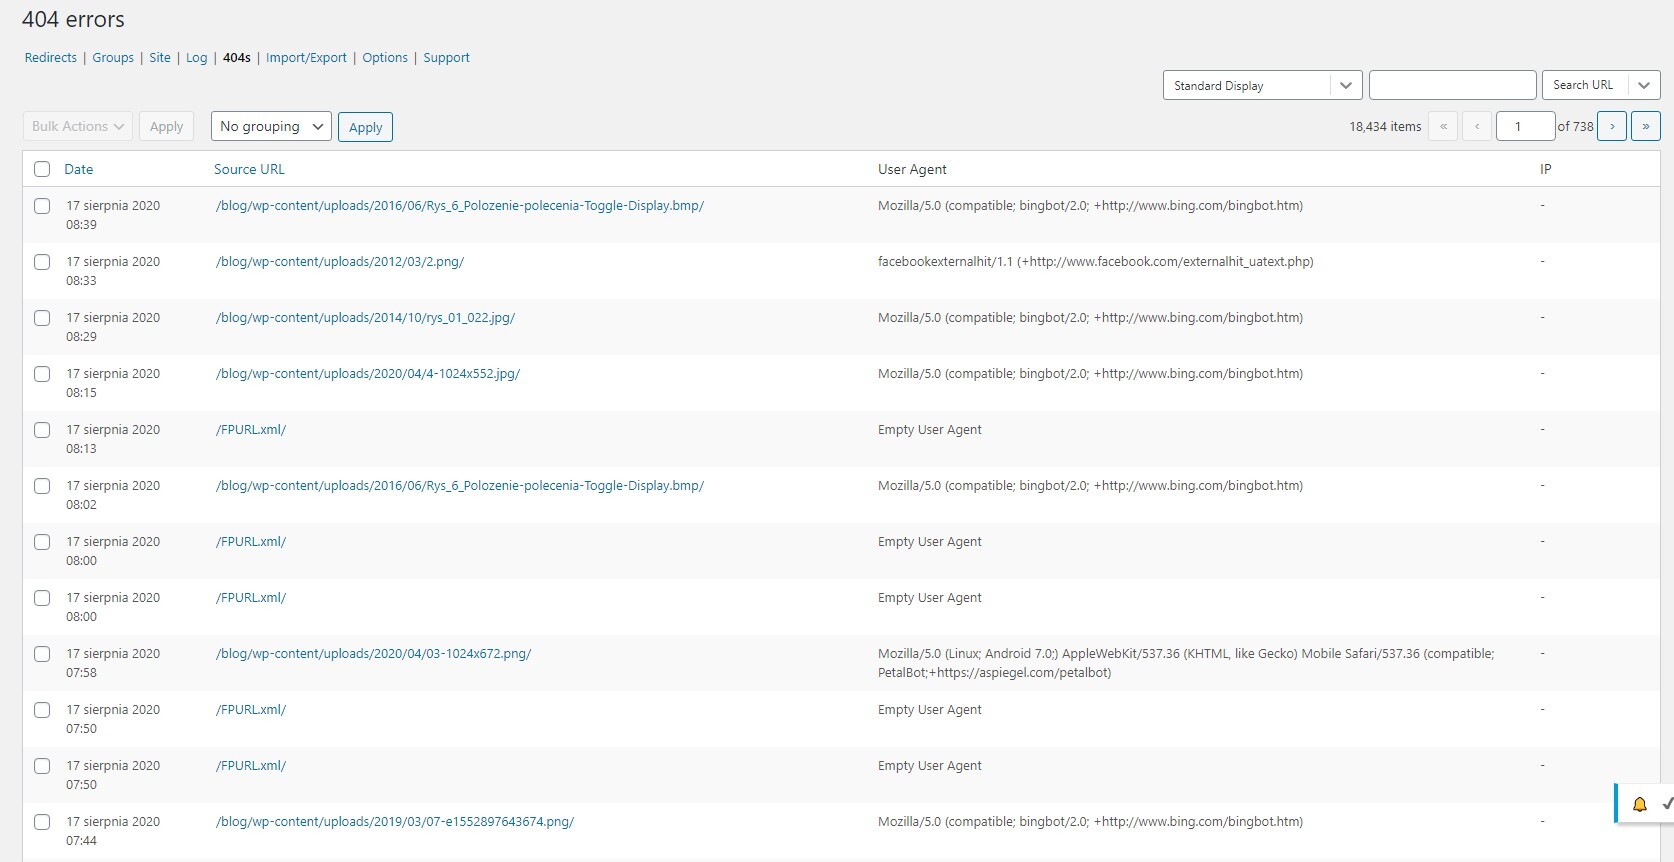
Task: Open the 07-e1552897643674.png source URL
Action: click(395, 822)
